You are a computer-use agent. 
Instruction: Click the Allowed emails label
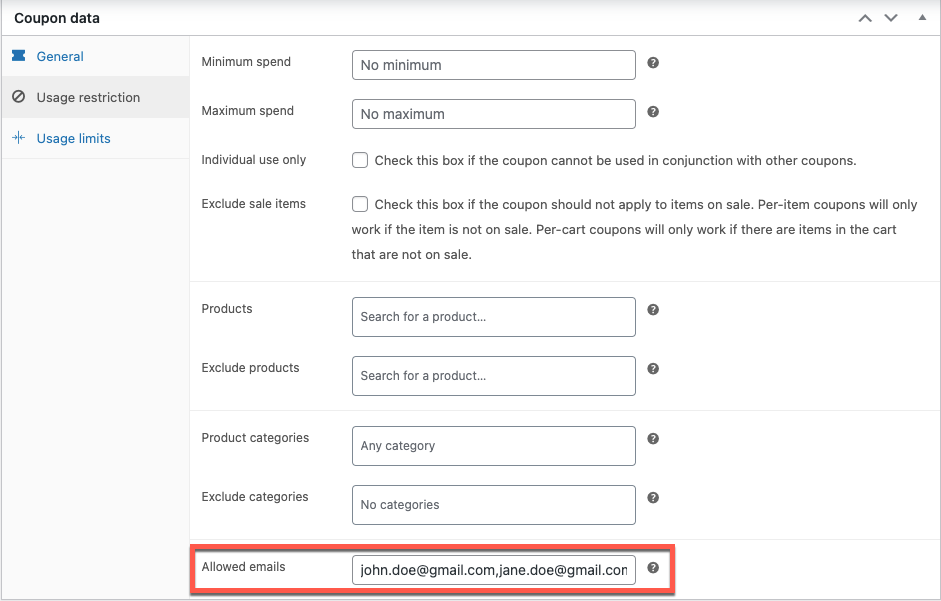point(243,567)
